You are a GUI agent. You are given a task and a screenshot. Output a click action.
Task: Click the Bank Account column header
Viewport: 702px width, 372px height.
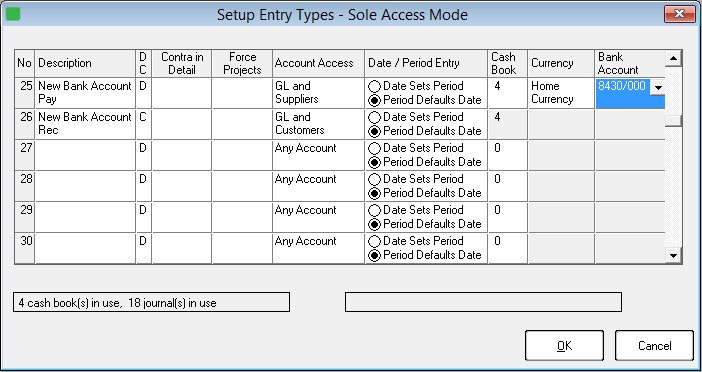[x=630, y=64]
